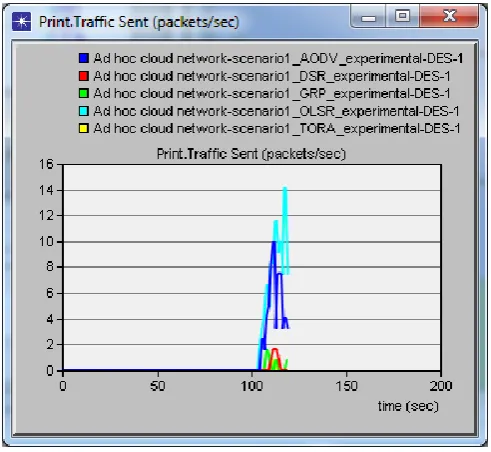Click the time (sec) axis label

[408, 406]
